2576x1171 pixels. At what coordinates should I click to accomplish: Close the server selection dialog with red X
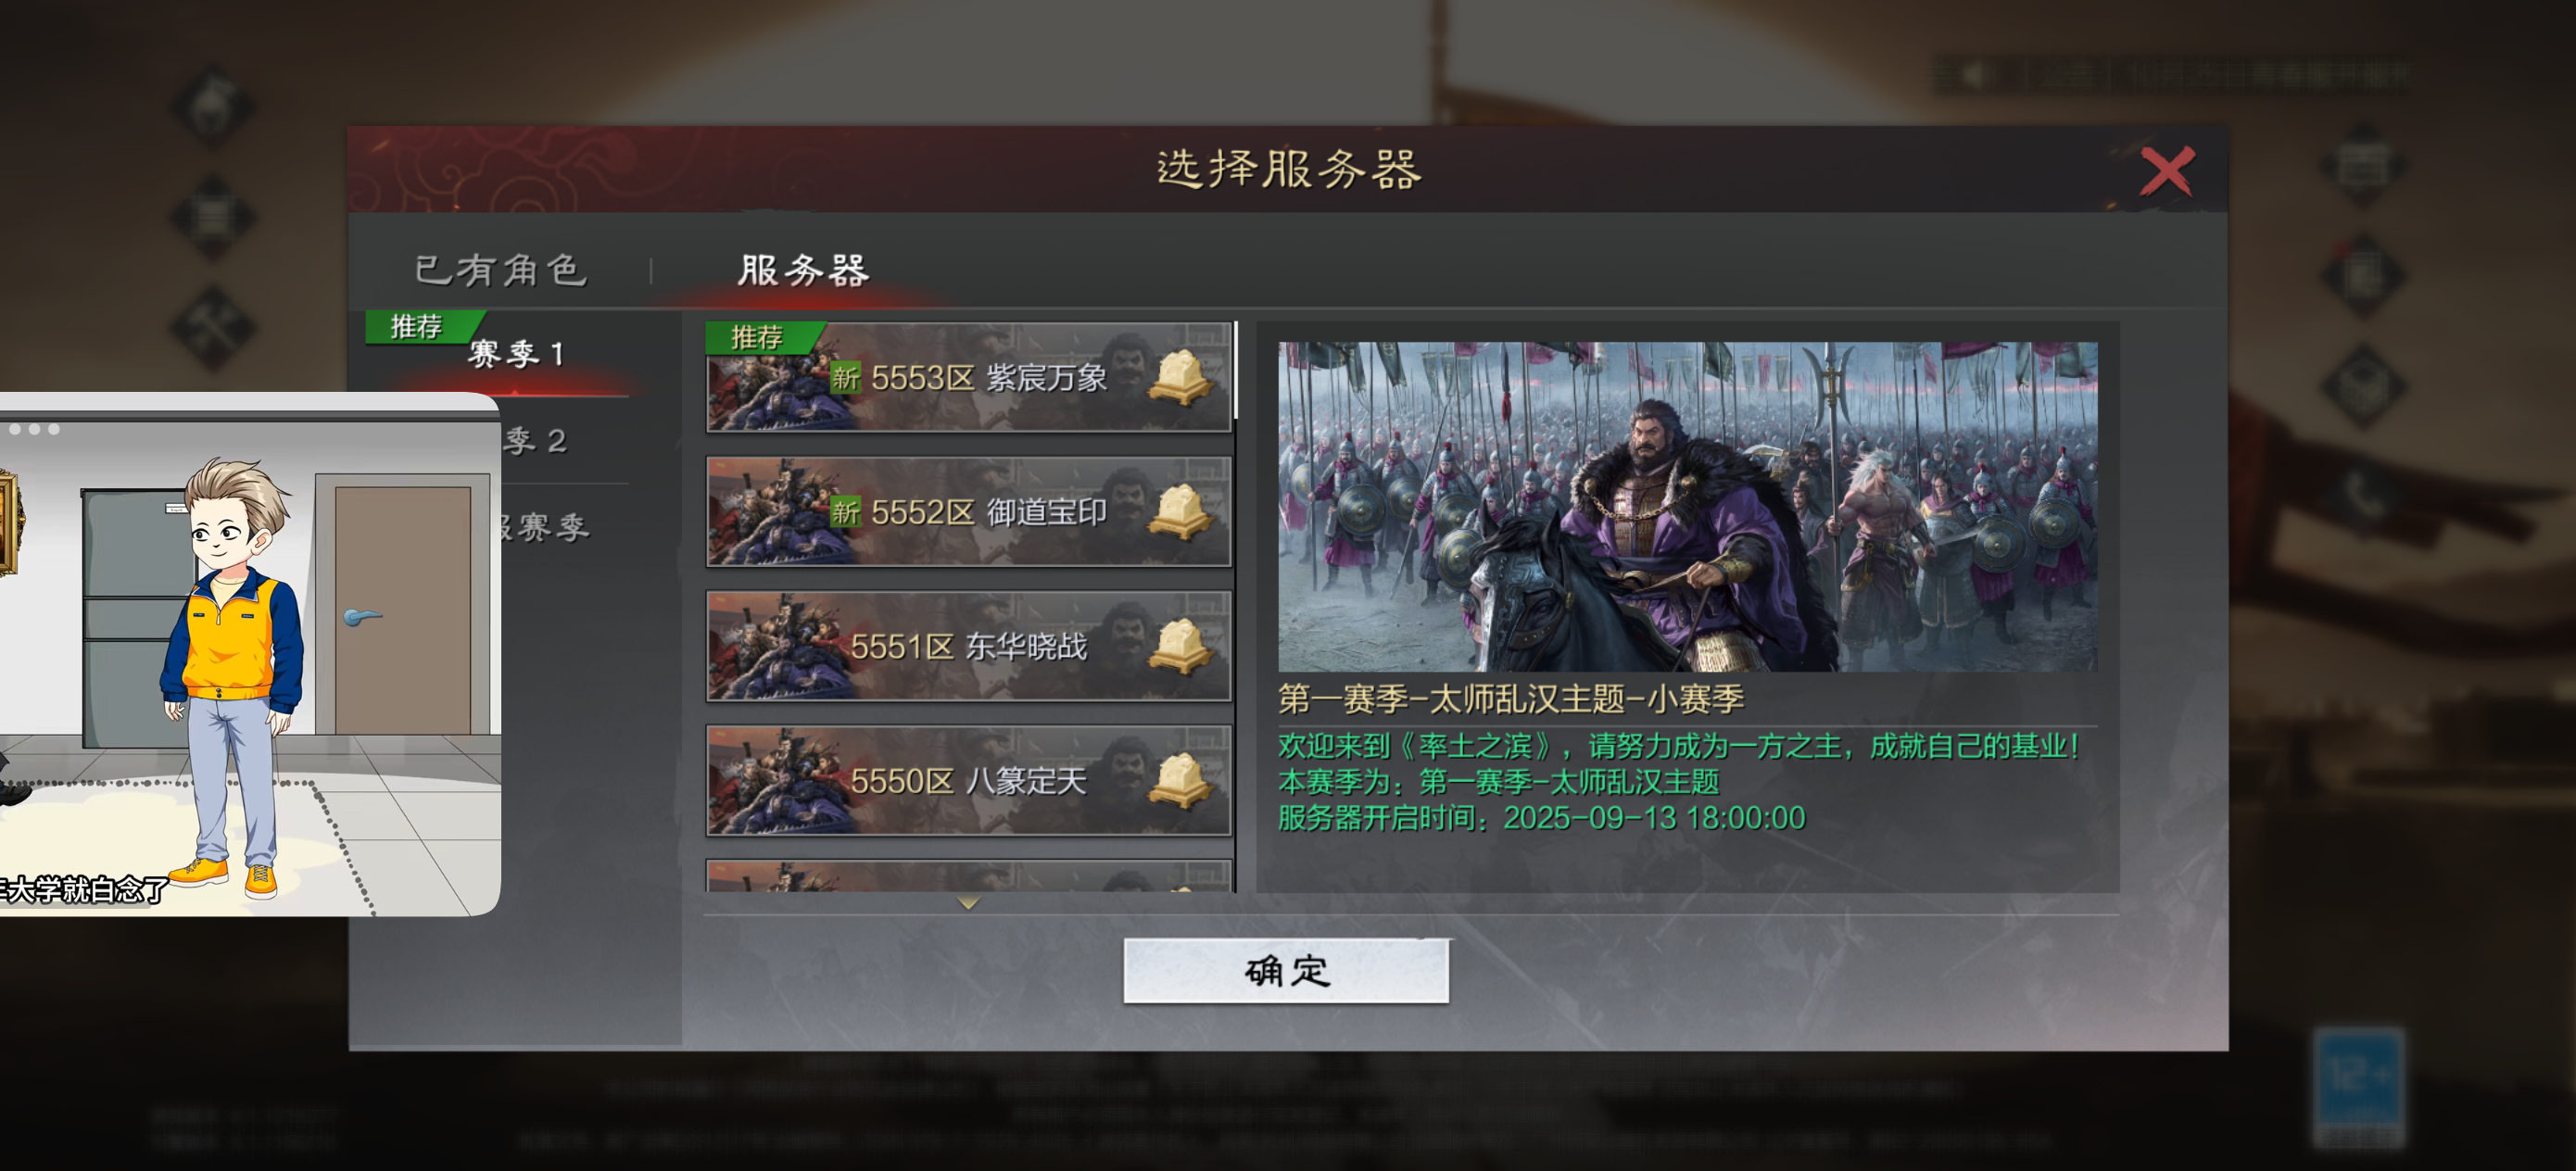2166,171
